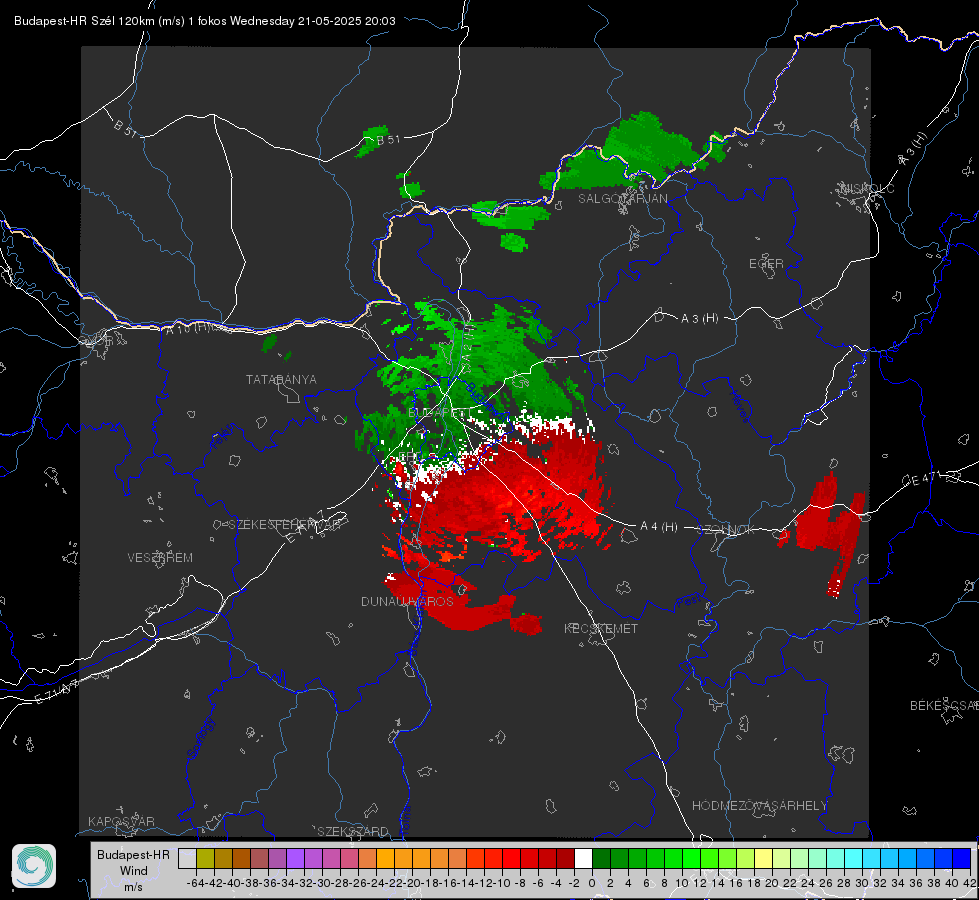Image resolution: width=979 pixels, height=900 pixels.
Task: Click the DUNAÚJVÁROS city label
Action: click(407, 601)
